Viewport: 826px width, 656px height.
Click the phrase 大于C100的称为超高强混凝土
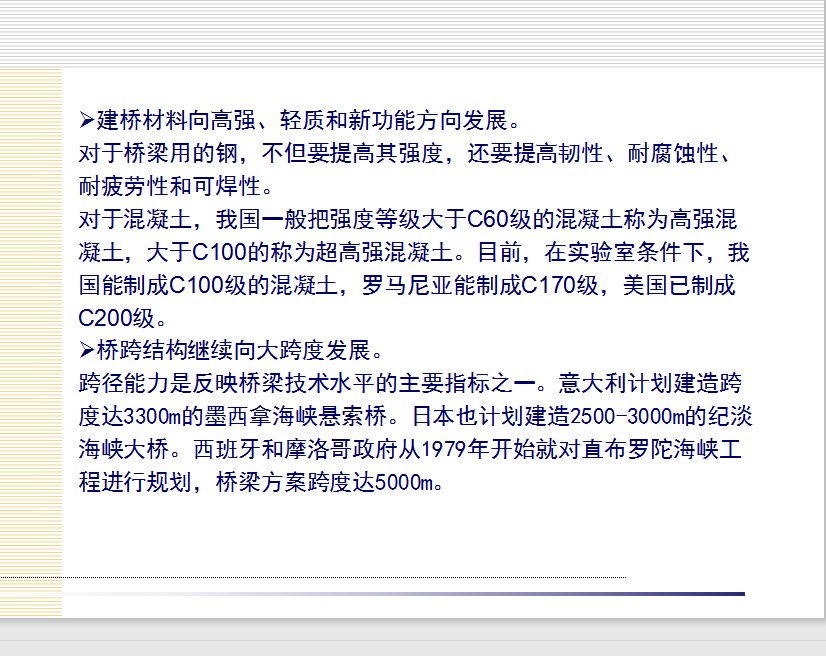pyautogui.click(x=299, y=252)
